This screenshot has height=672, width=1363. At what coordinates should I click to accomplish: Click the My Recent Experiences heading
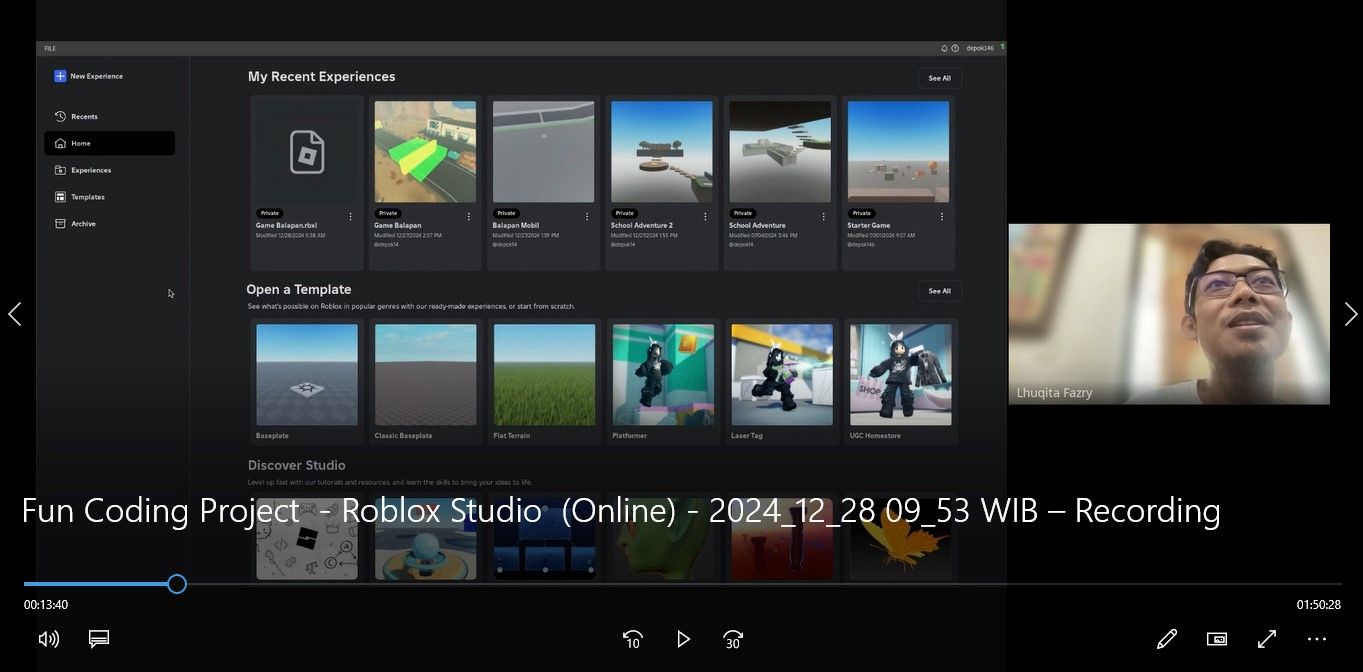321,77
